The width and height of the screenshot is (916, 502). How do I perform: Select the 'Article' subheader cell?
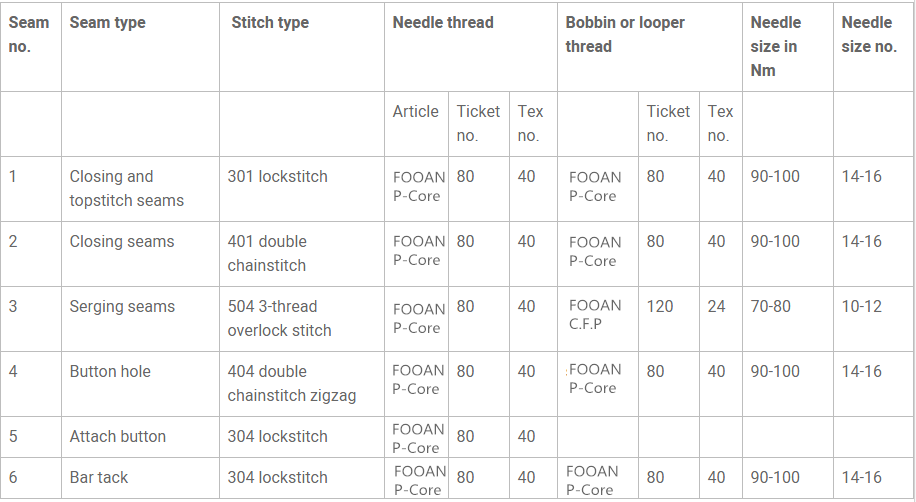(416, 124)
